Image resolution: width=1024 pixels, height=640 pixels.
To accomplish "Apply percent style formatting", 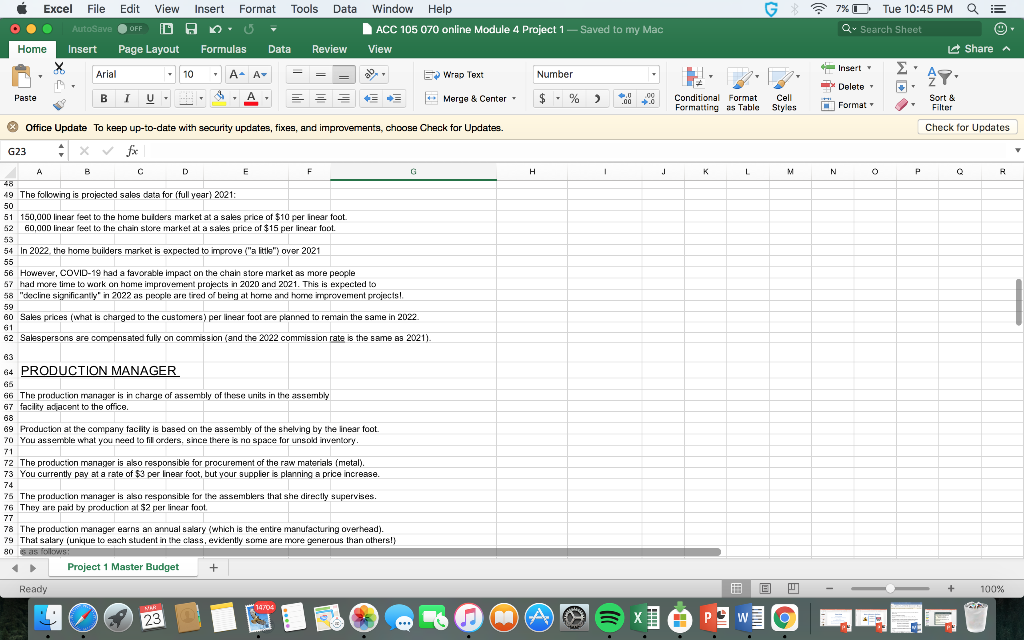I will click(574, 99).
